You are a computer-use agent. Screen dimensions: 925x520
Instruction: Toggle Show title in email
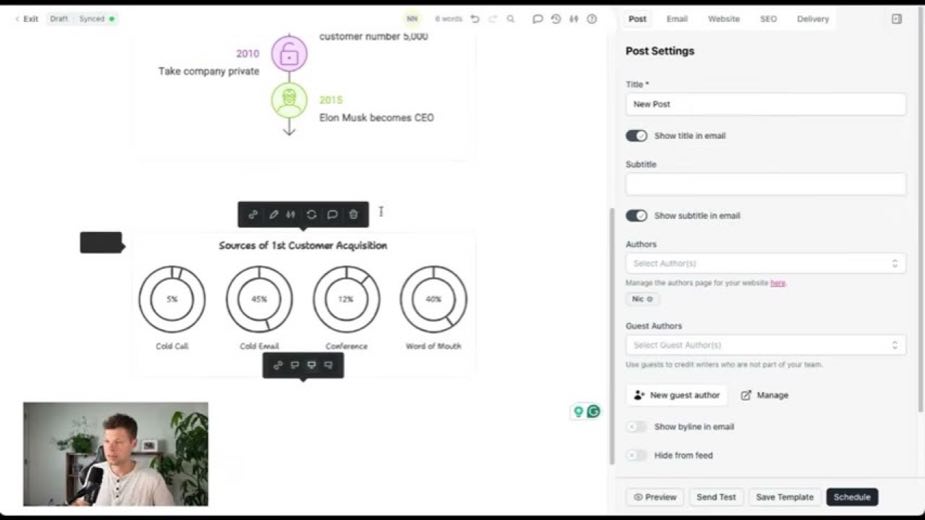(x=637, y=136)
